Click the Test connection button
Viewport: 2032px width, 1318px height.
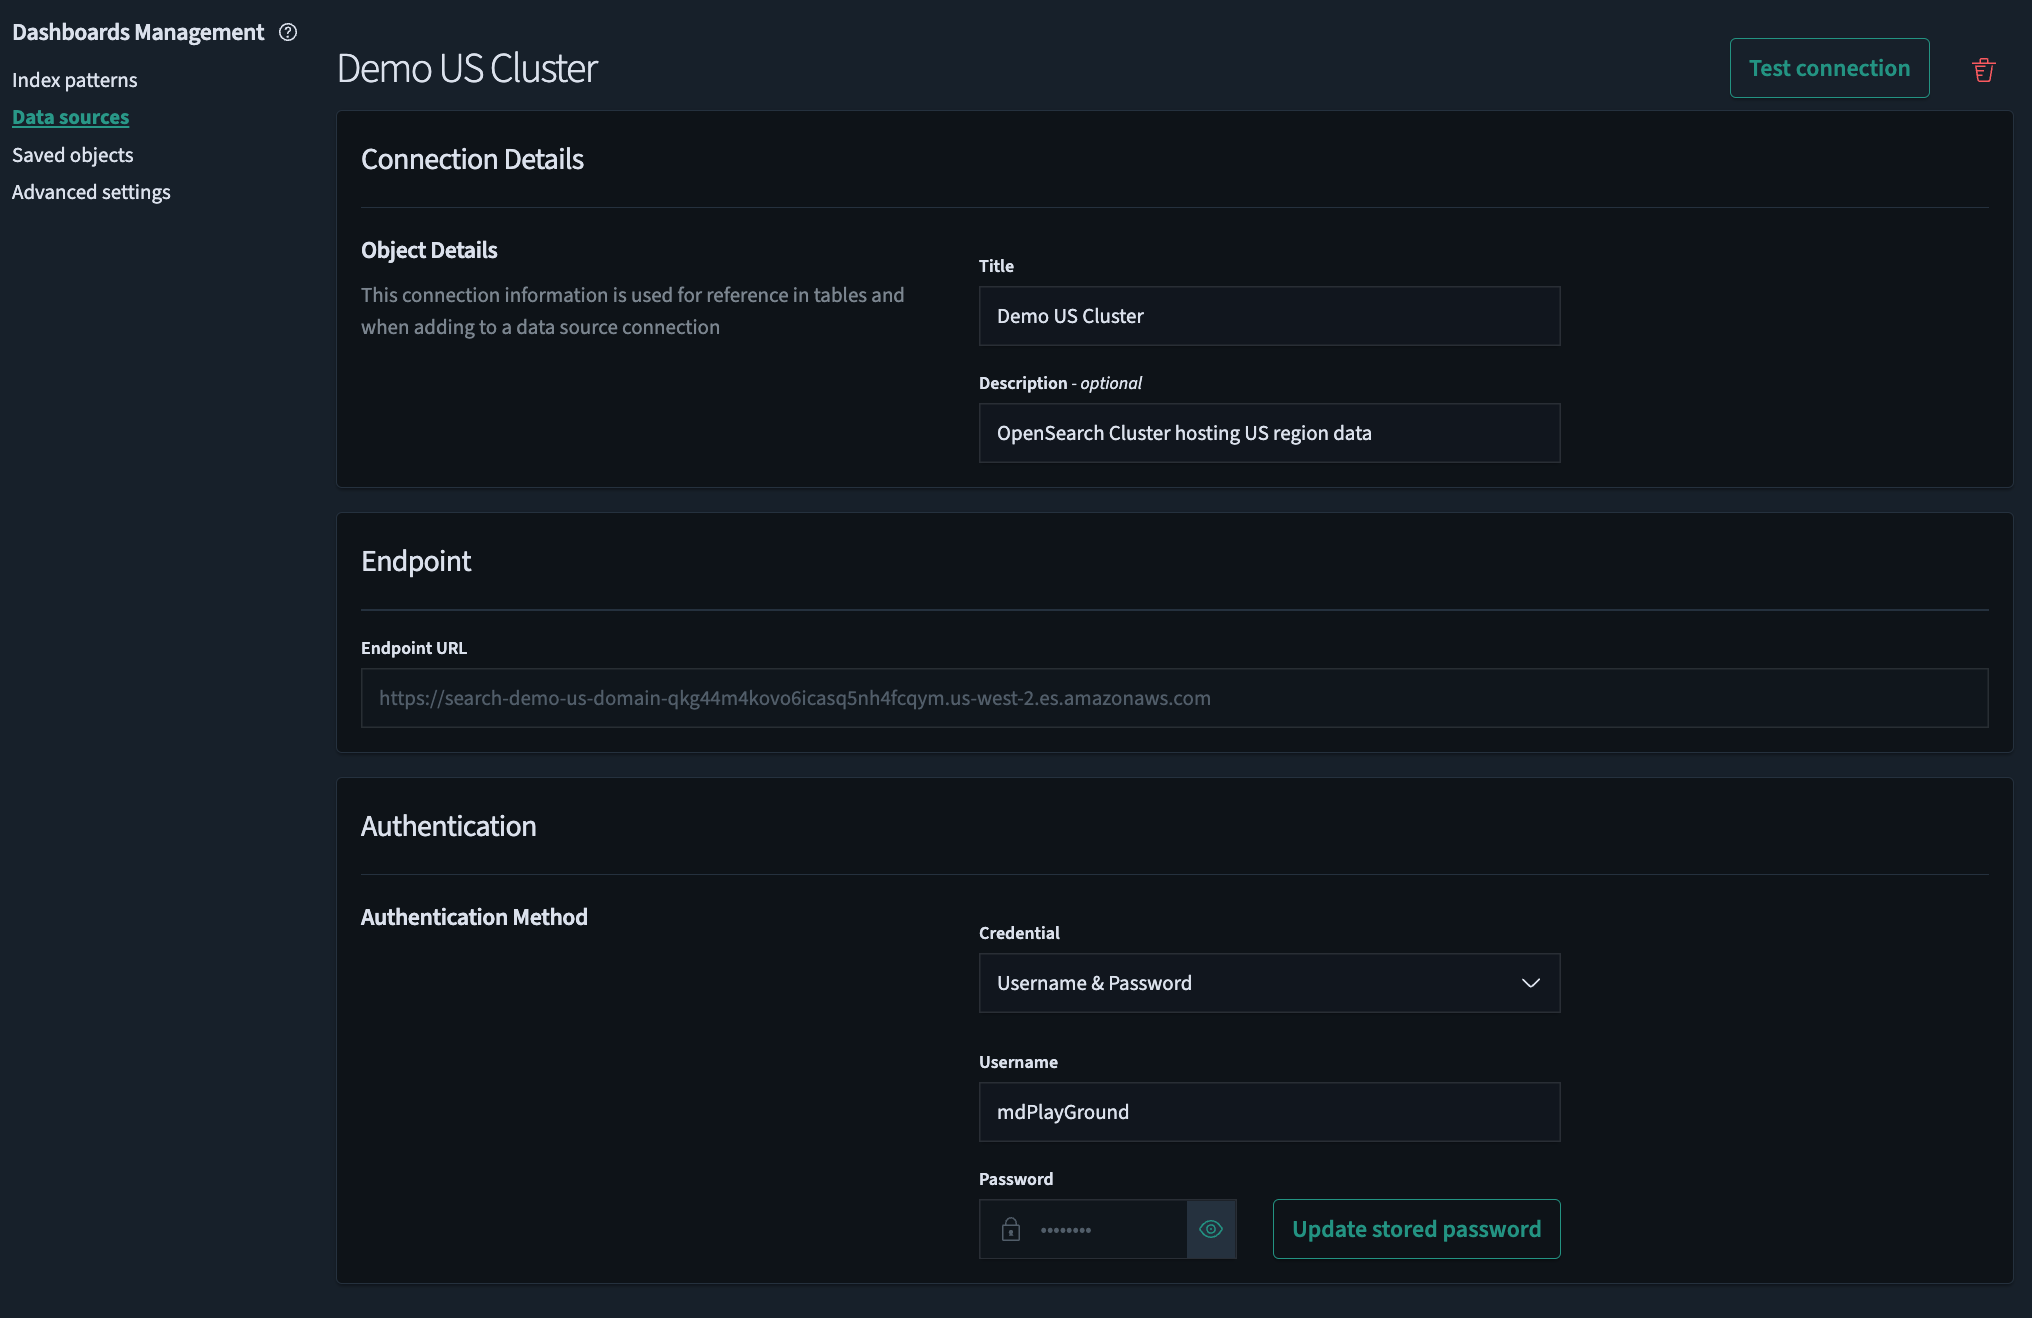(1829, 68)
